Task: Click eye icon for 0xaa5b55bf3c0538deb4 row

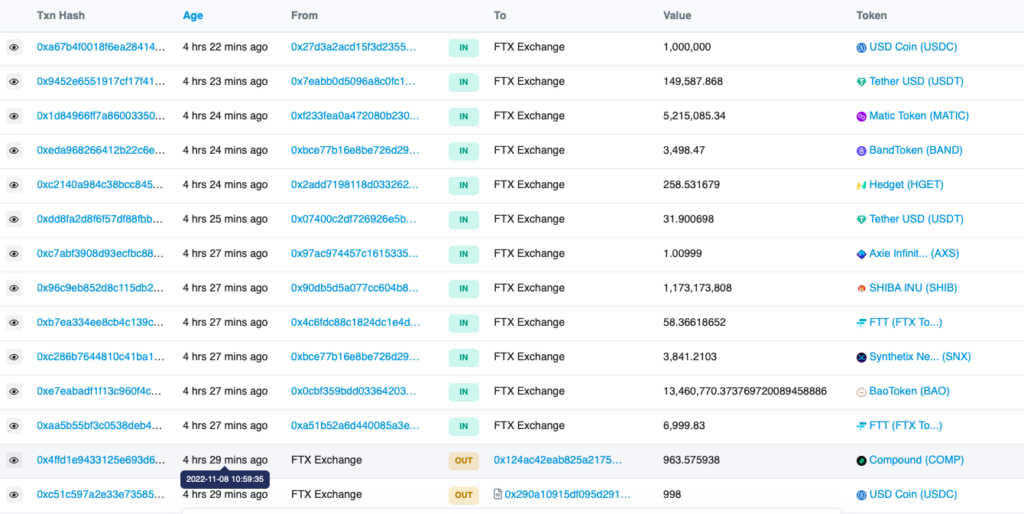Action: point(14,426)
